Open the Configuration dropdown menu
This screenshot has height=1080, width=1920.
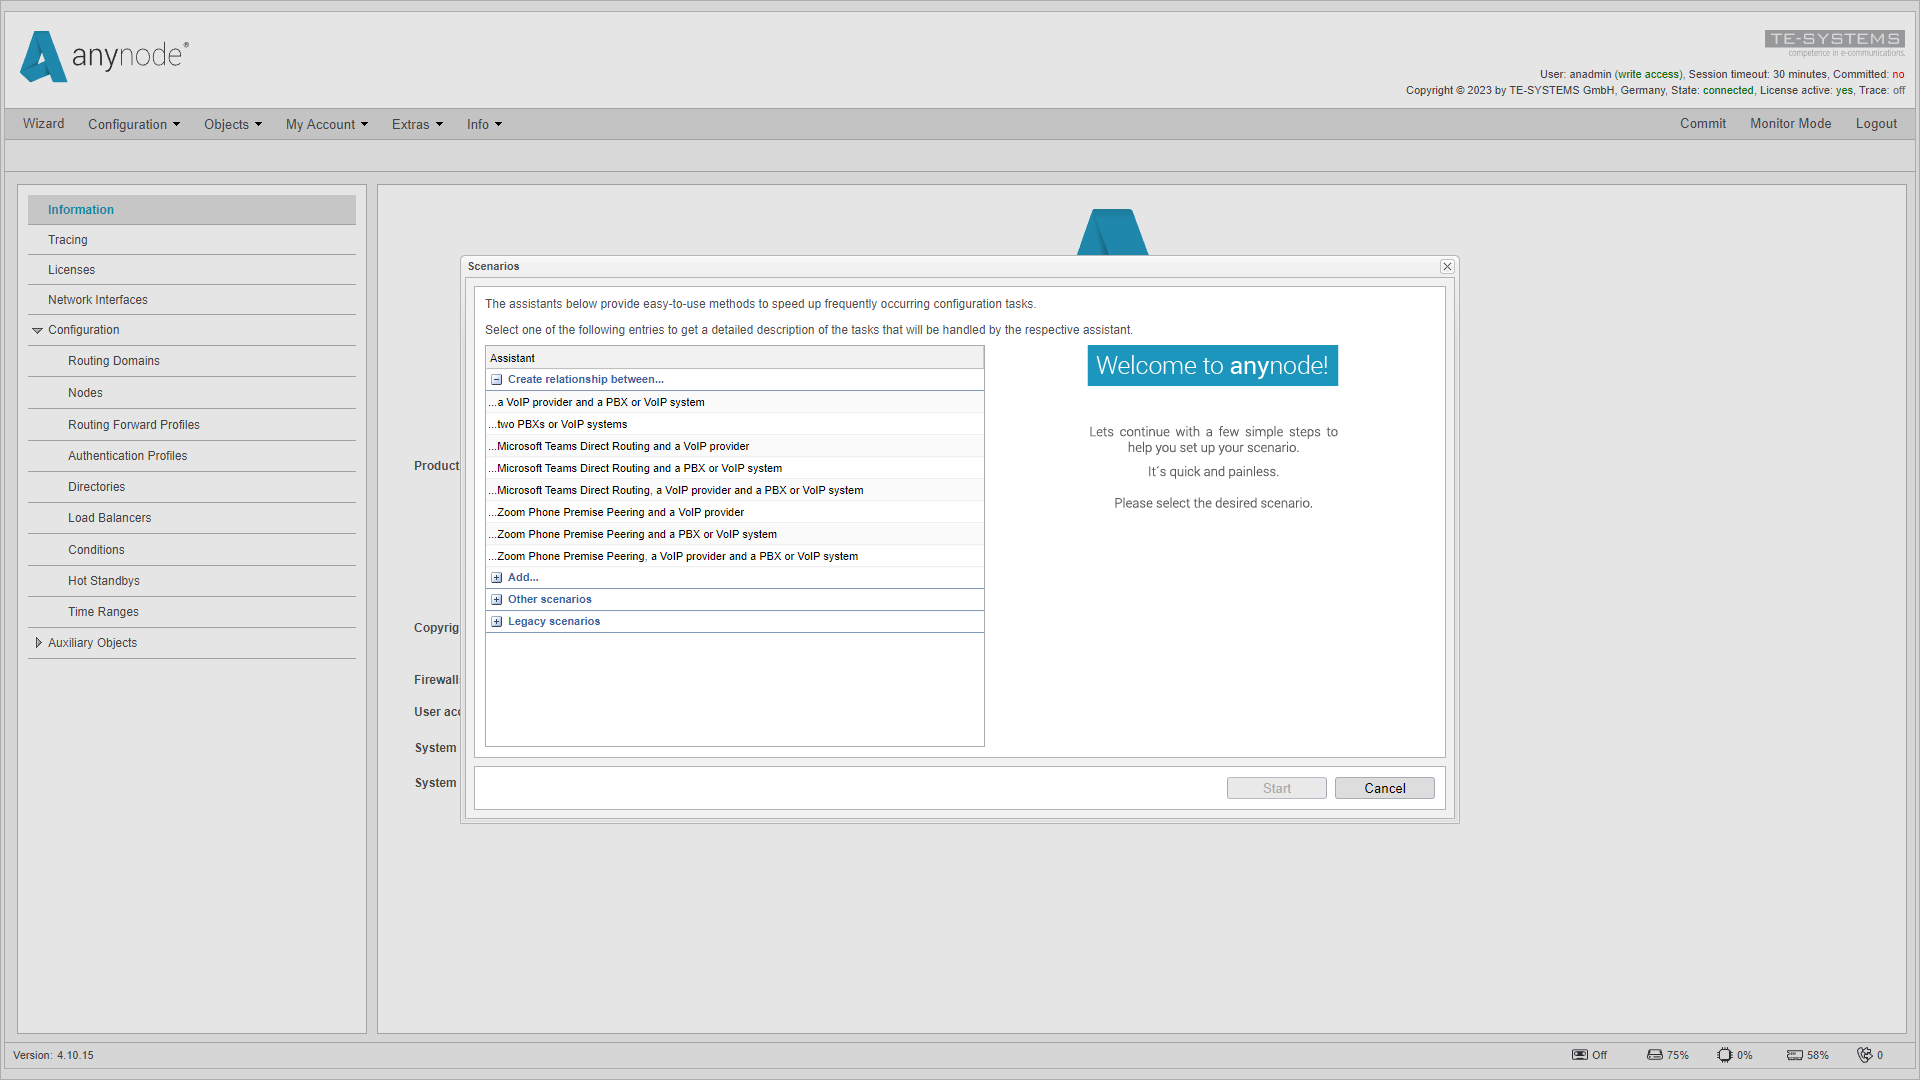(x=134, y=124)
